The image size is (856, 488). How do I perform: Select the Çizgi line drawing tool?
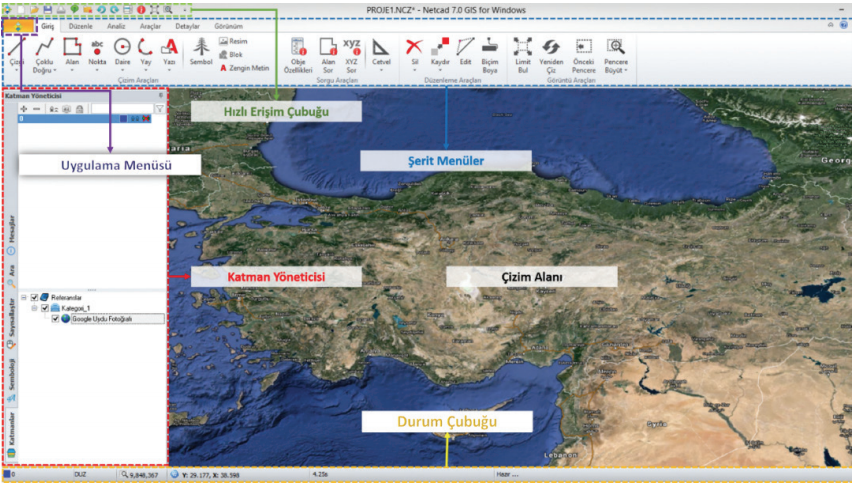[17, 48]
